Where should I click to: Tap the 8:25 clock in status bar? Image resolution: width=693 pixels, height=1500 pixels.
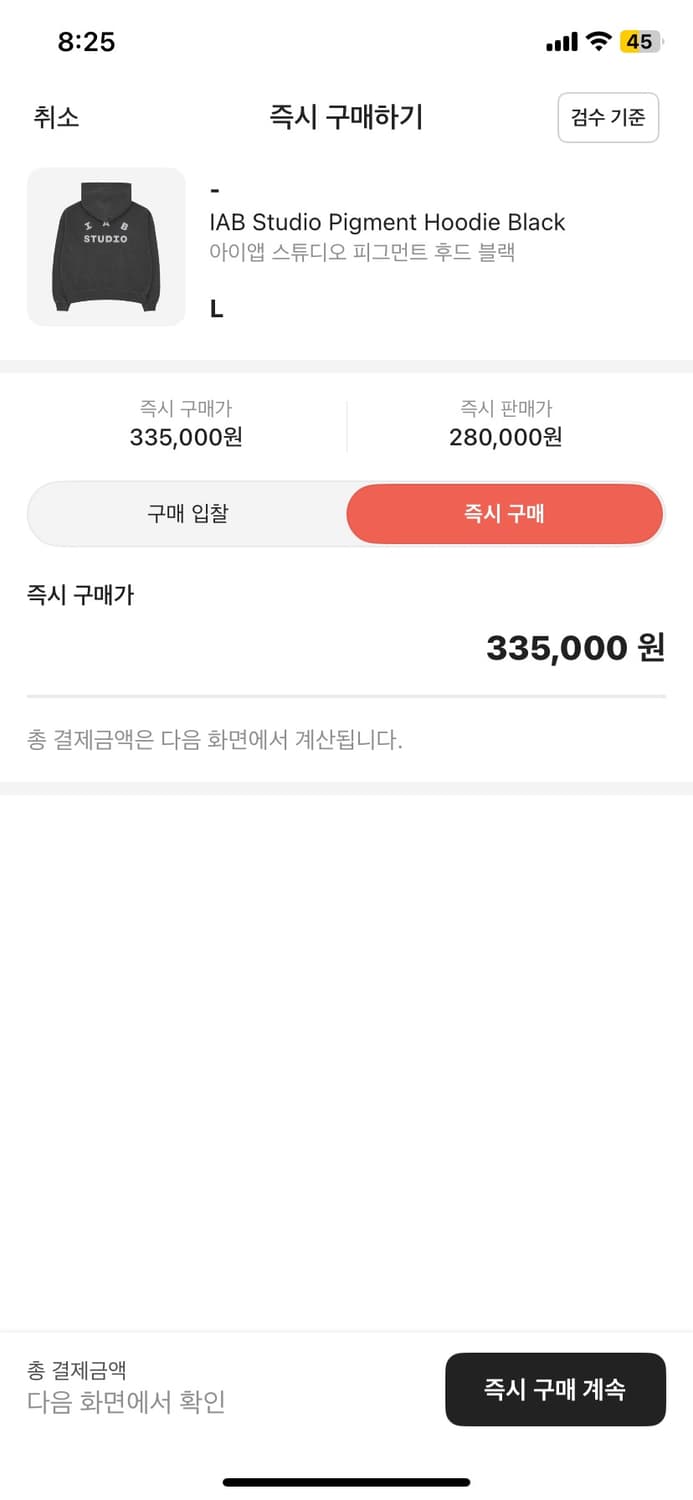88,41
